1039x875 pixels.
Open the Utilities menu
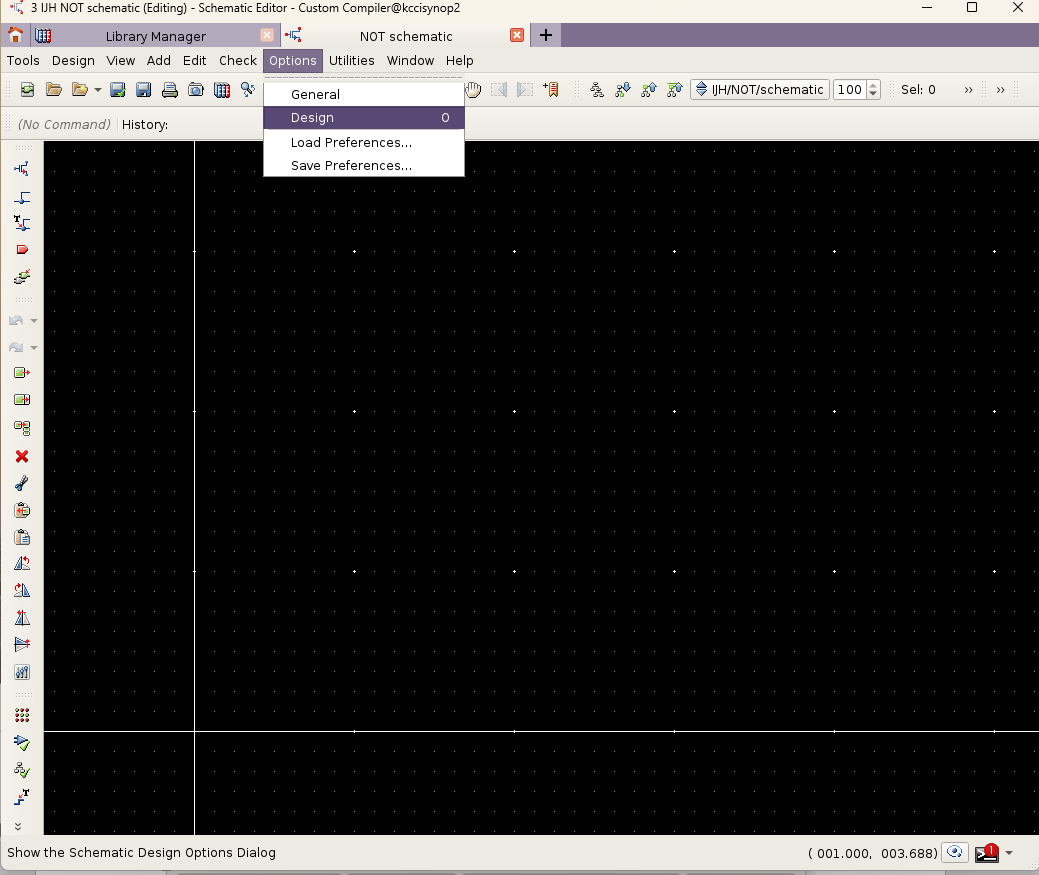pos(351,60)
